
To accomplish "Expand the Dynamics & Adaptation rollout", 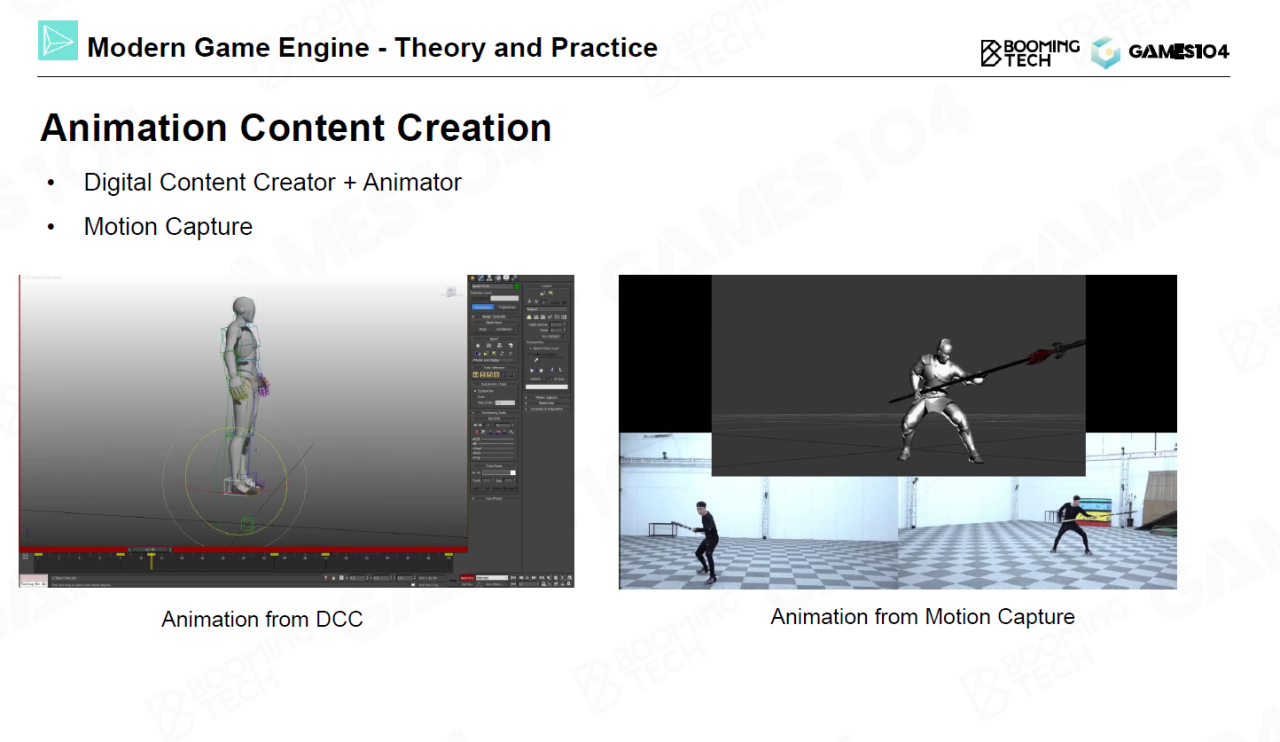I will coord(547,409).
